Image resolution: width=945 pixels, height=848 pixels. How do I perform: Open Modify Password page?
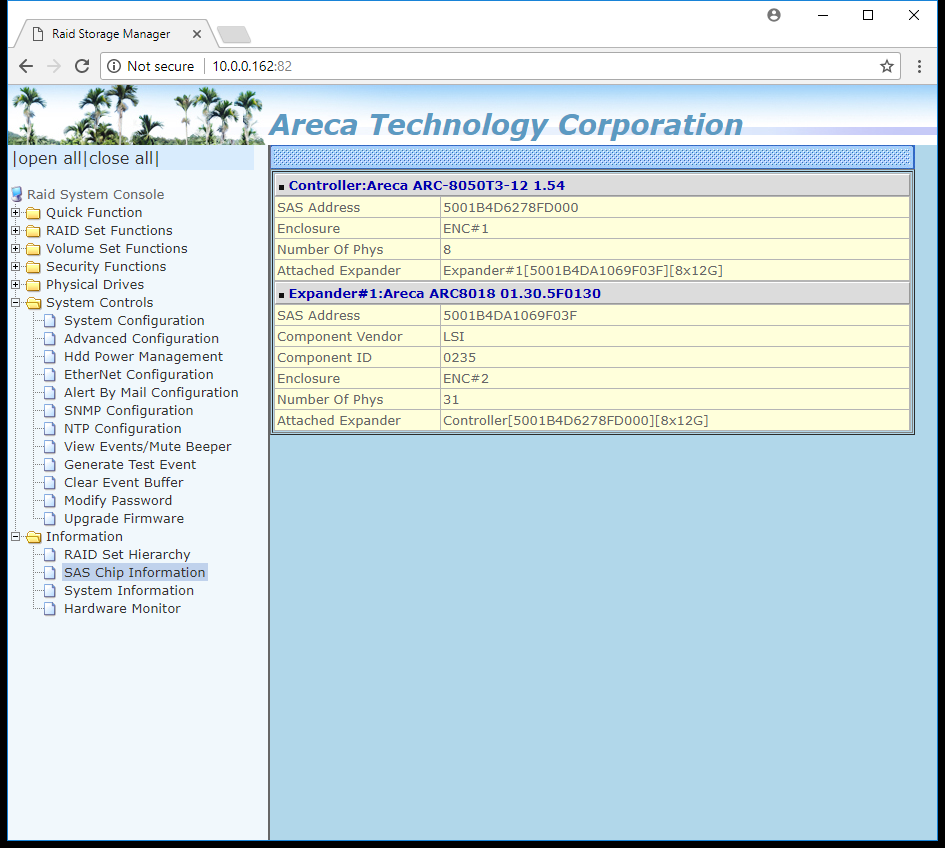[118, 501]
